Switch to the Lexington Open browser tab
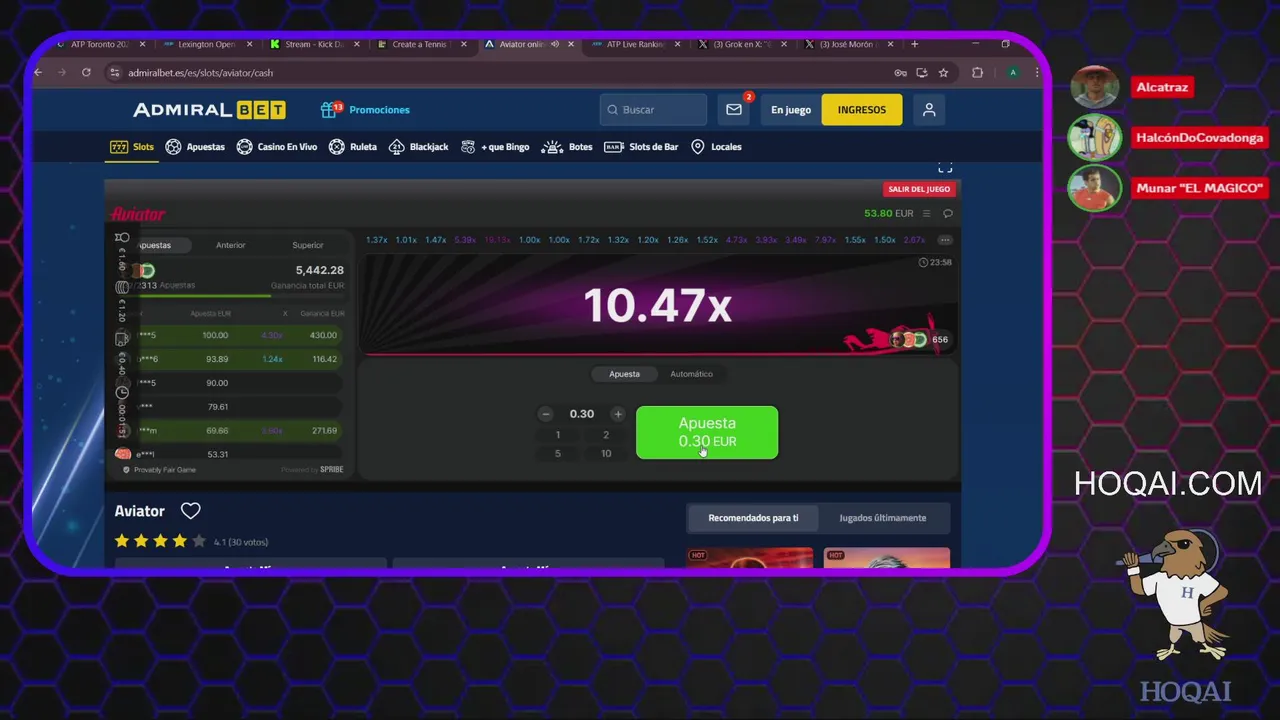Image resolution: width=1280 pixels, height=720 pixels. pyautogui.click(x=206, y=44)
